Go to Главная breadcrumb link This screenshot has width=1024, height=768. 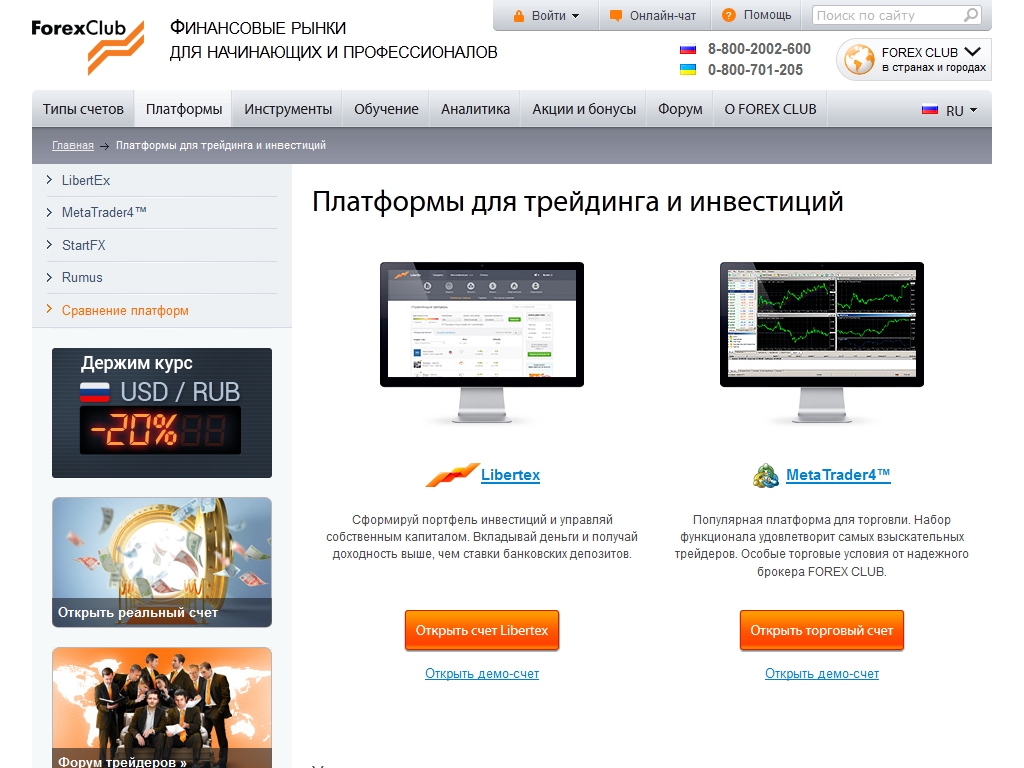[73, 146]
